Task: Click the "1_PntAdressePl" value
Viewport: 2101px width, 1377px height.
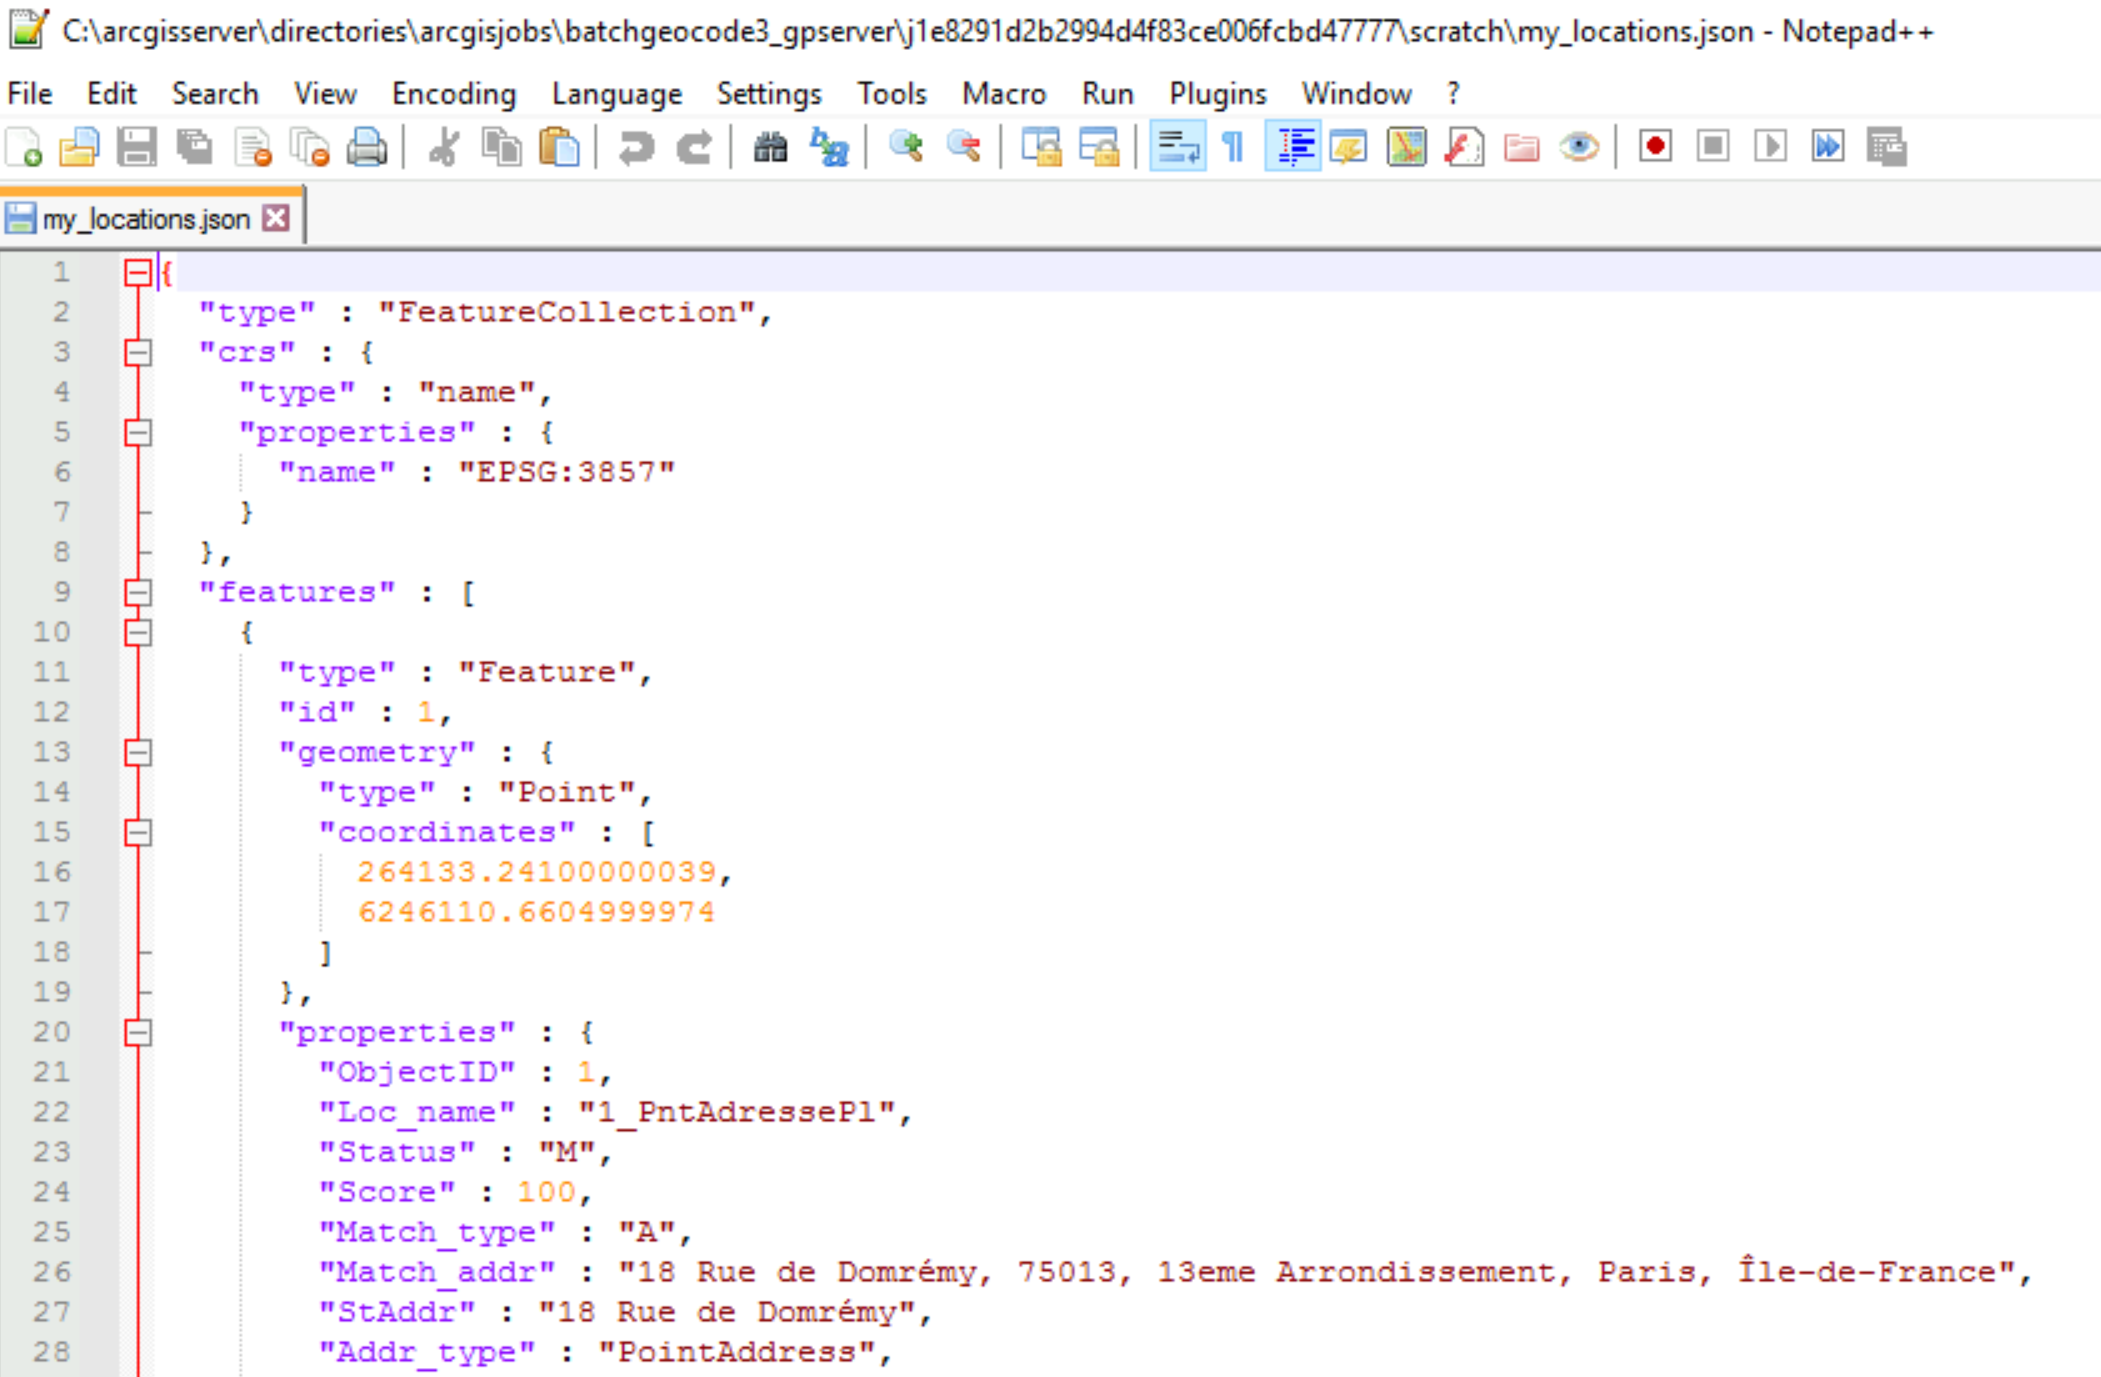Action: [737, 1112]
